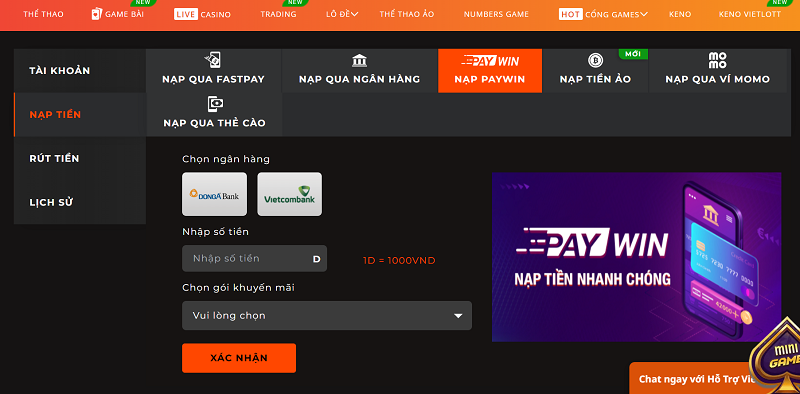Click the PayWin logo icon tab
Viewport: 800px width, 394px height.
pos(490,61)
